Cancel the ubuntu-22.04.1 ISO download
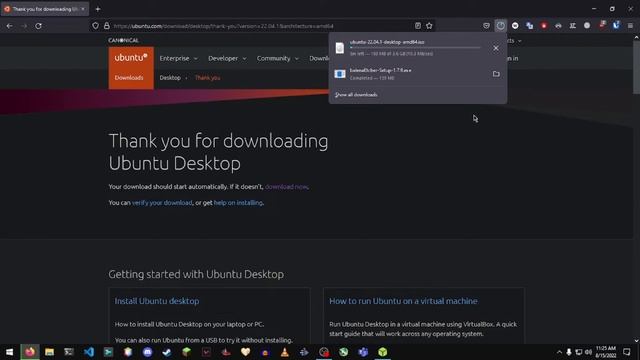This screenshot has height=360, width=640. (496, 48)
